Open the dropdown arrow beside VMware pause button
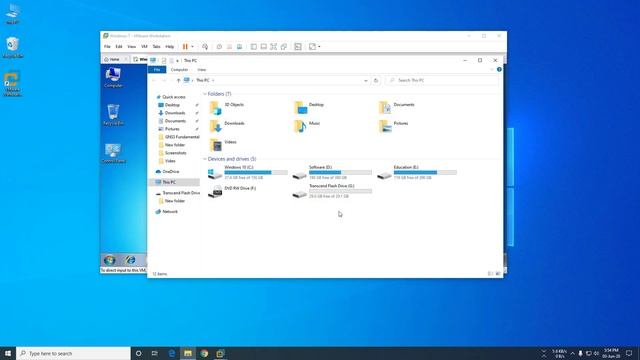This screenshot has height=360, width=640. click(x=192, y=47)
